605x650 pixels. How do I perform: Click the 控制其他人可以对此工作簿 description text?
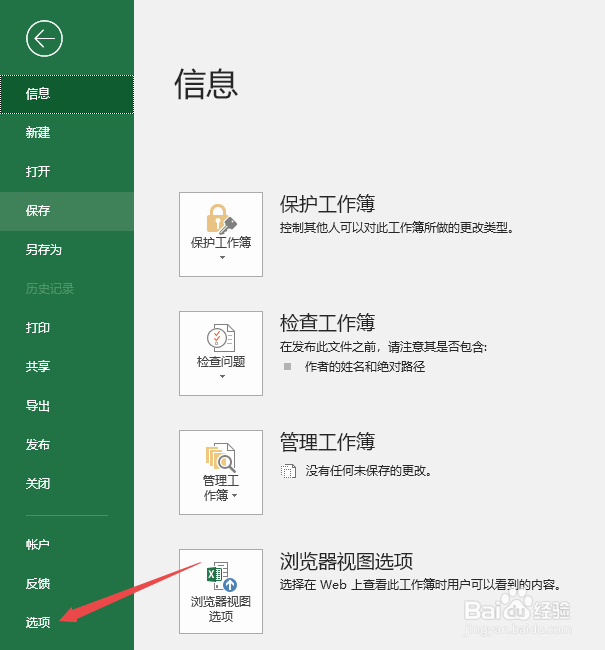coord(397,228)
